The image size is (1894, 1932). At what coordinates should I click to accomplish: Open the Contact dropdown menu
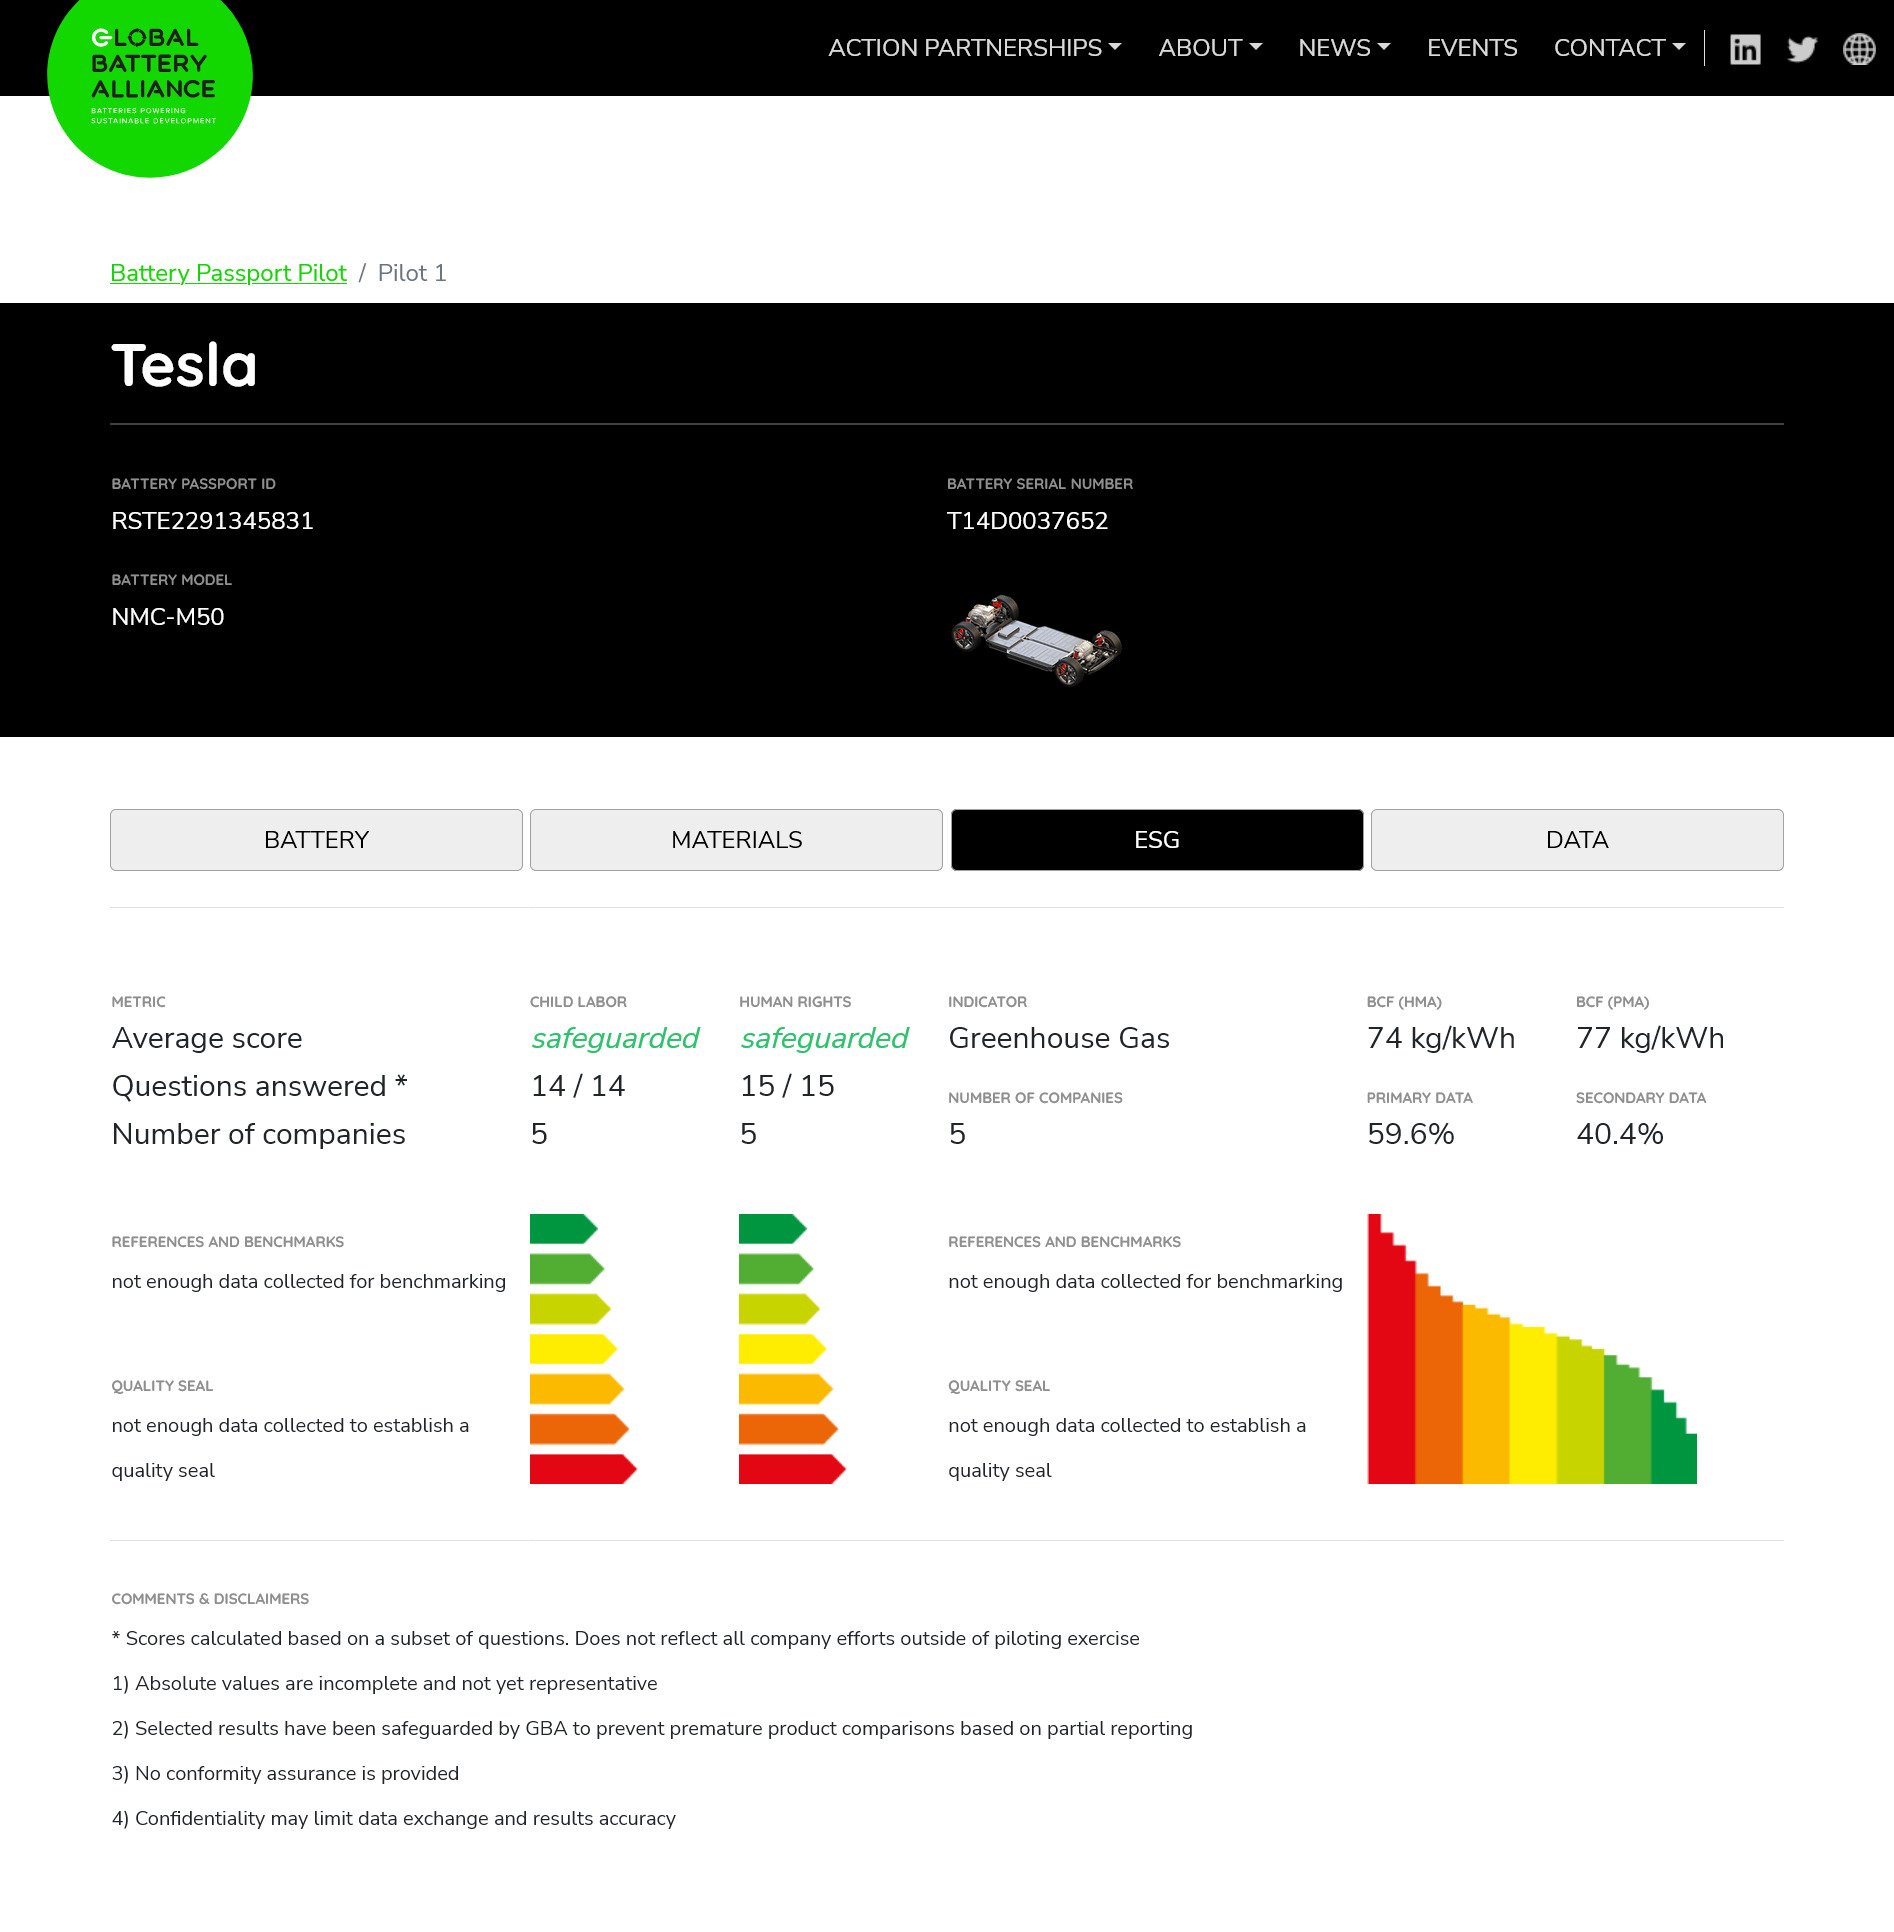click(1620, 48)
